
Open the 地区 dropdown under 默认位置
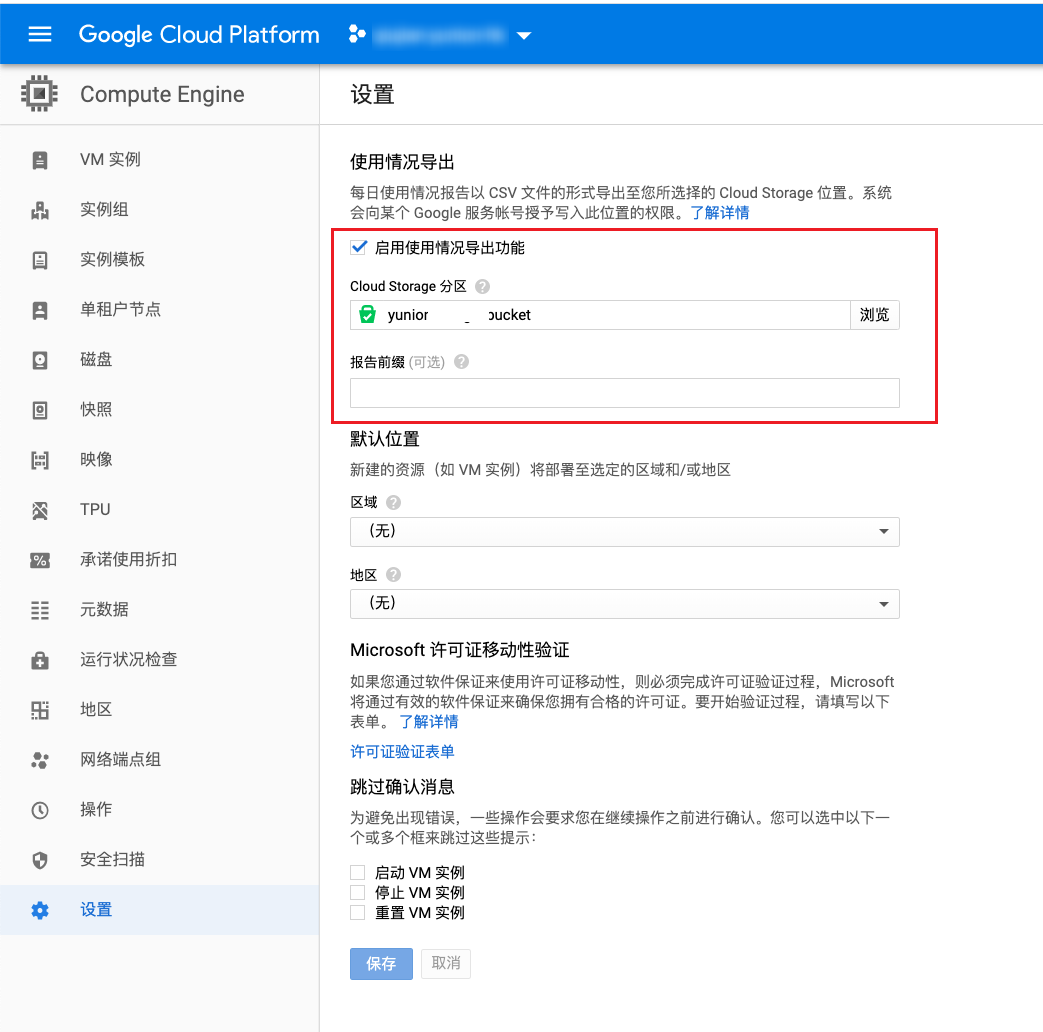point(624,604)
